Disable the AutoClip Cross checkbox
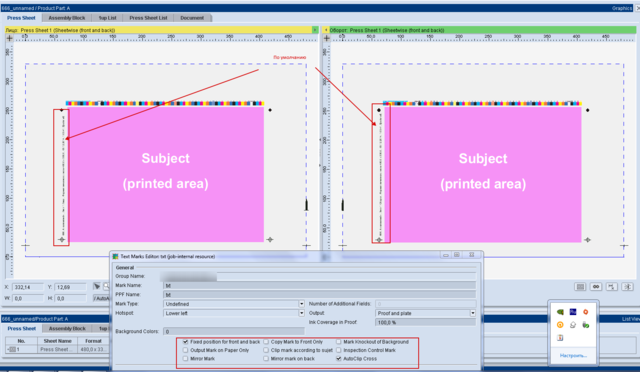The height and width of the screenshot is (372, 640). [338, 359]
